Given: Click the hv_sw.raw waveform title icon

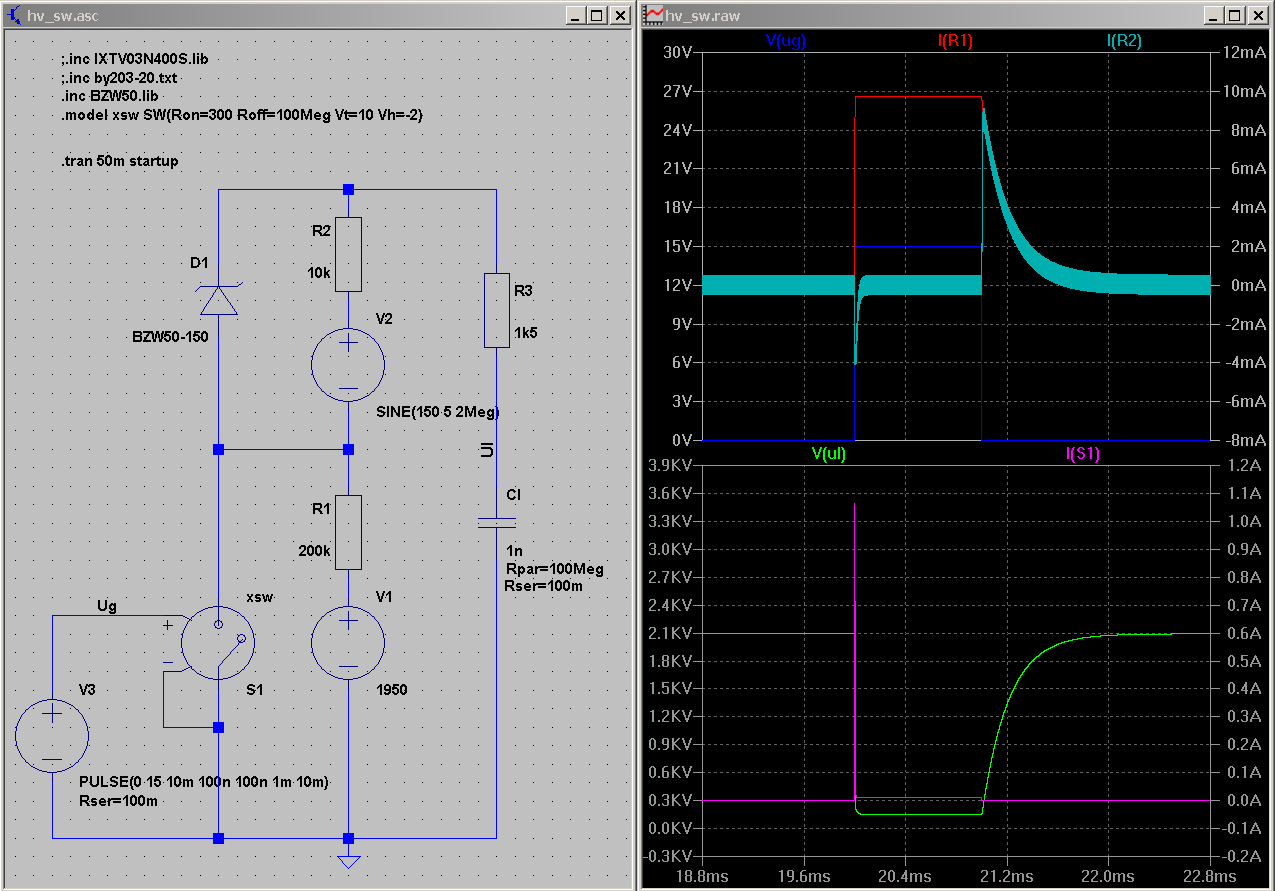Looking at the screenshot, I should pyautogui.click(x=654, y=15).
